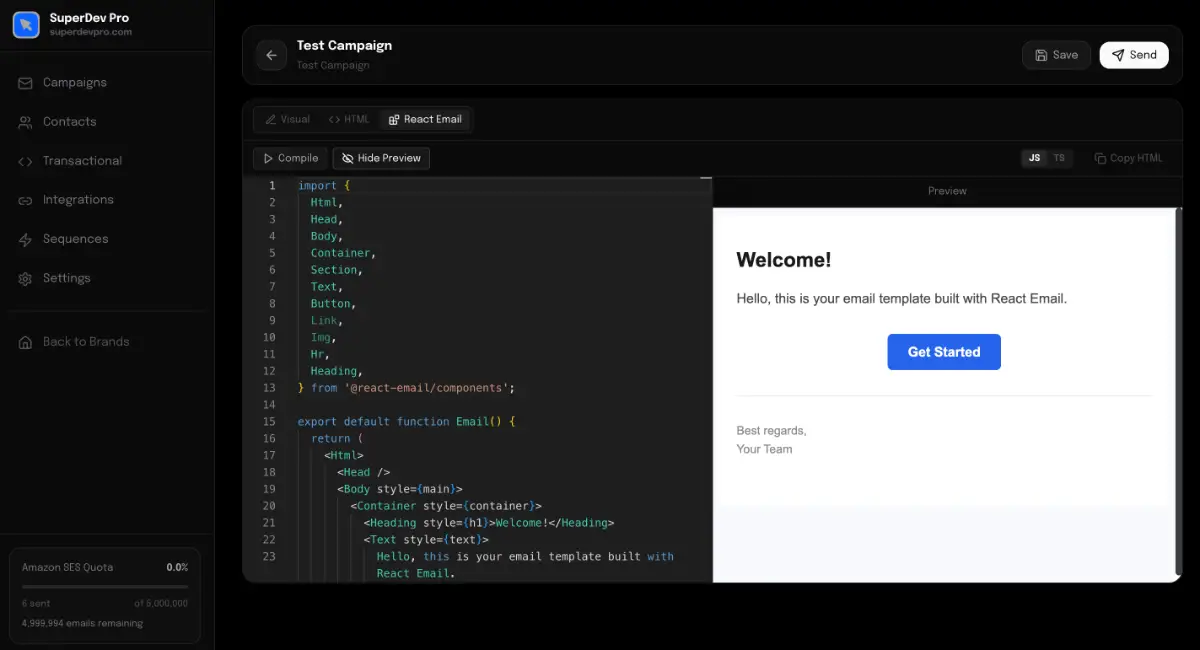Switch code language to TS
The height and width of the screenshot is (650, 1200).
pos(1059,158)
